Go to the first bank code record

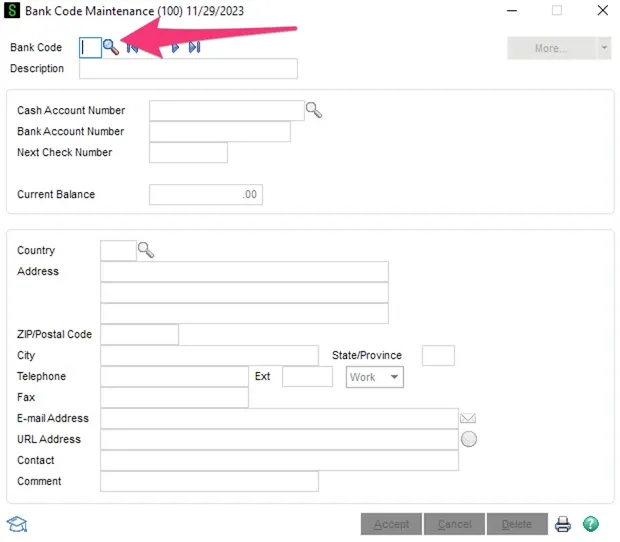[x=132, y=48]
